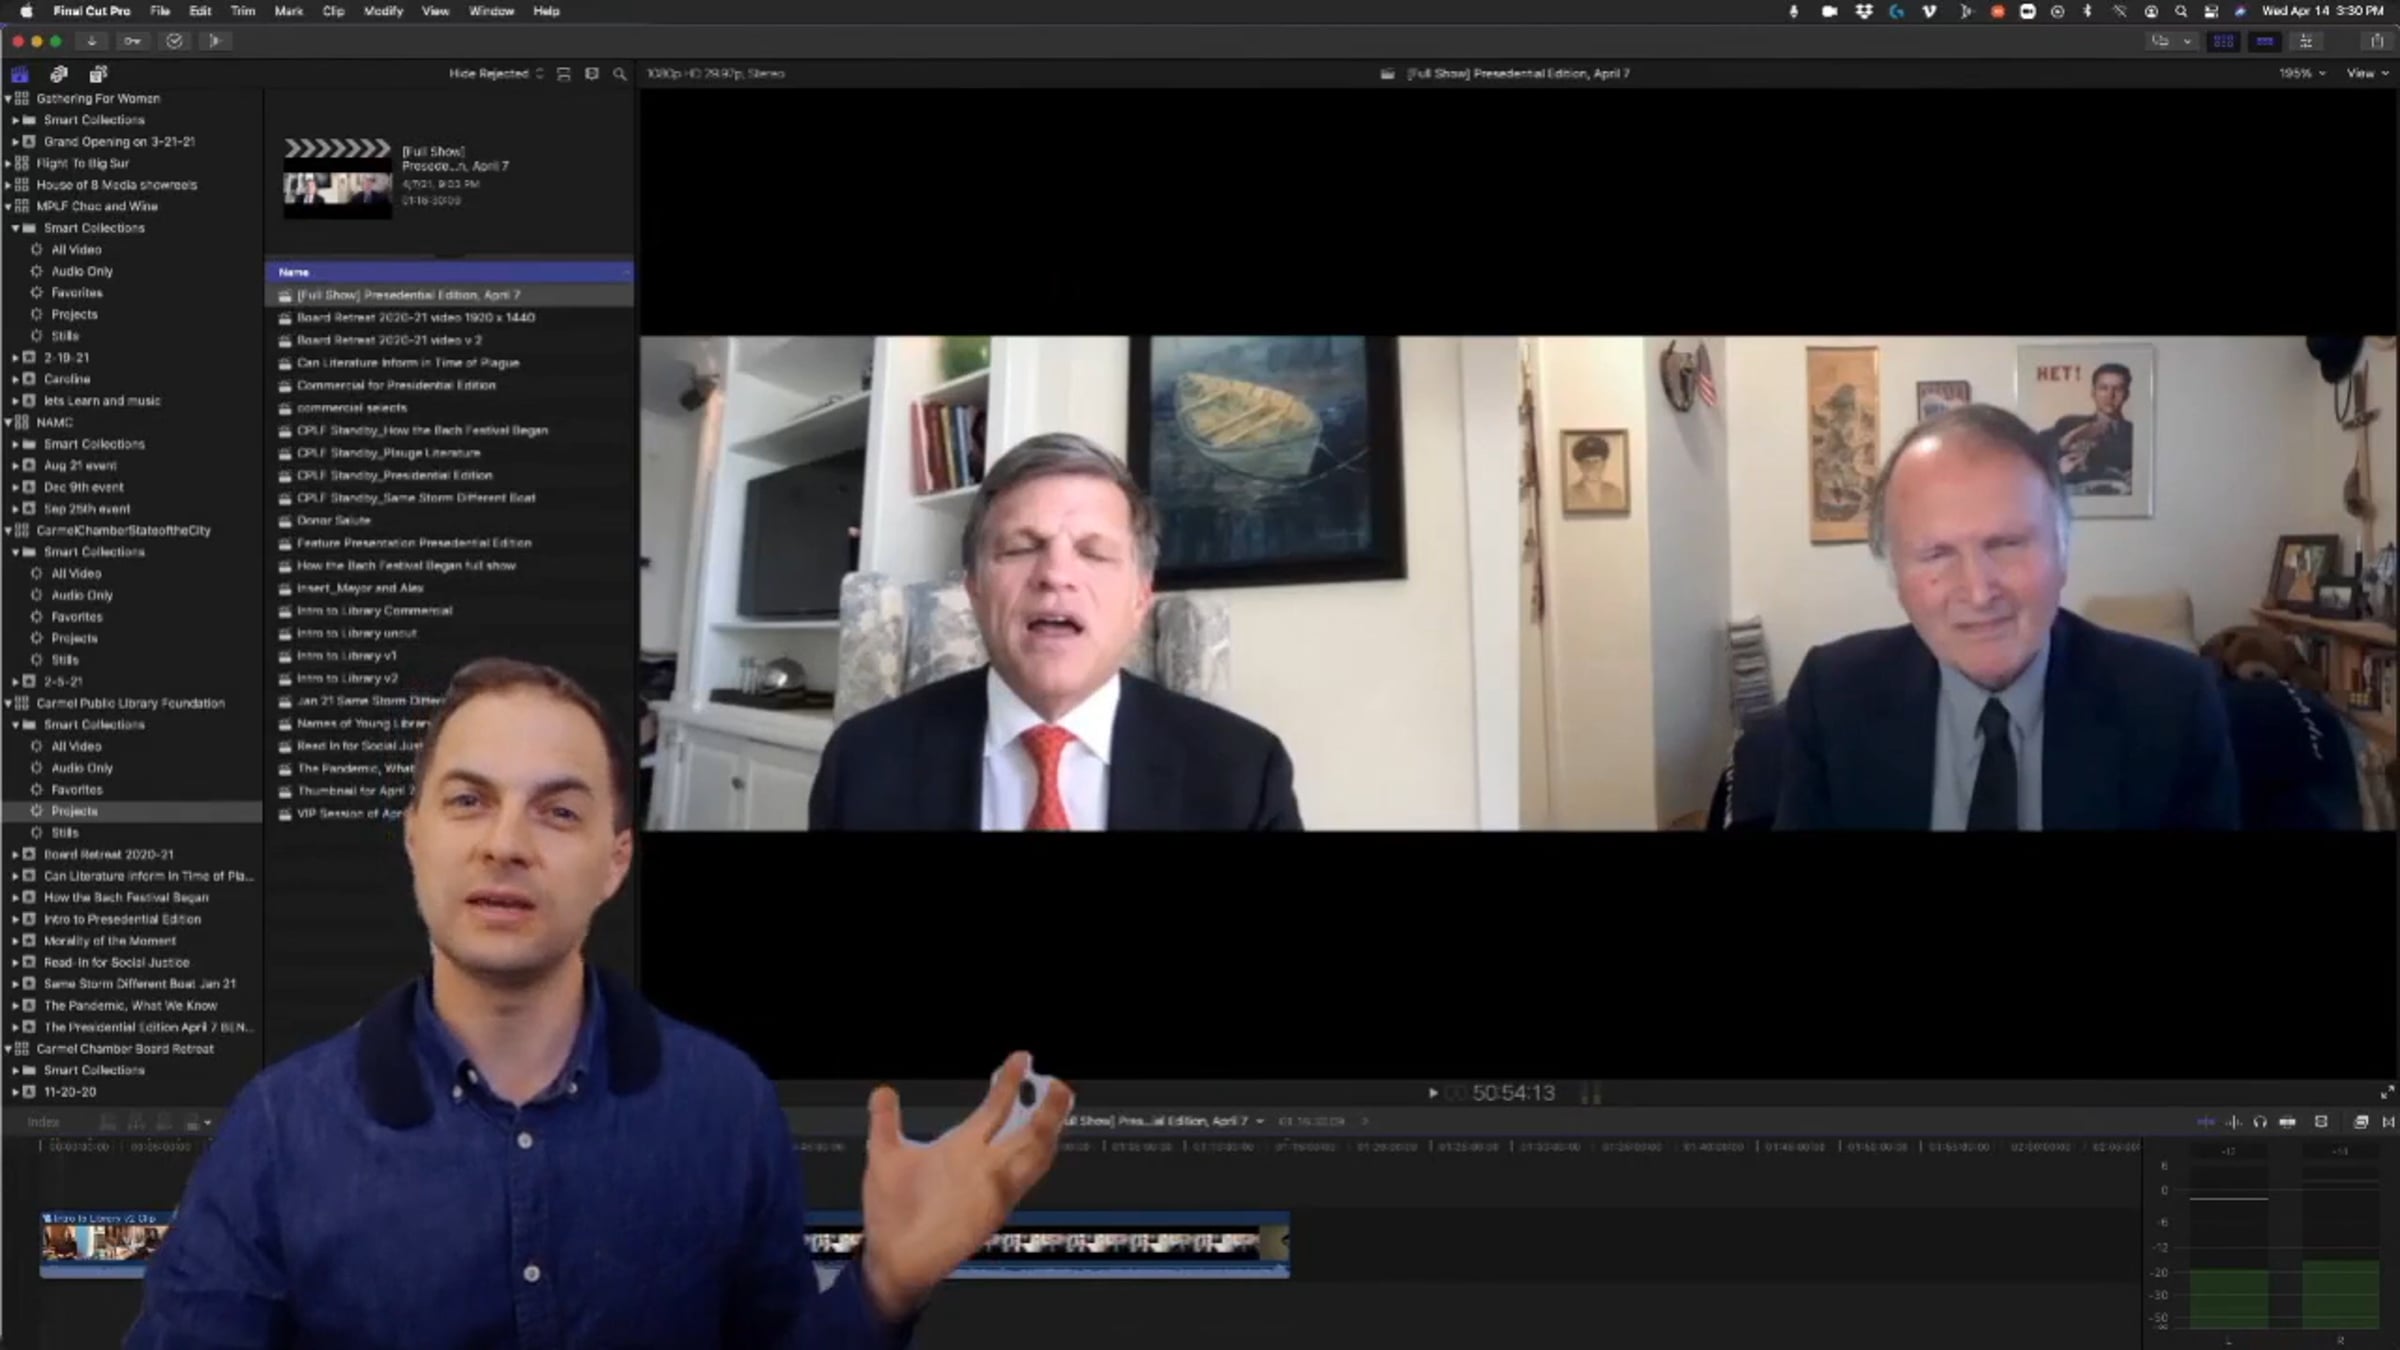The width and height of the screenshot is (2400, 1350).
Task: Open the Clip menu
Action: click(x=333, y=11)
